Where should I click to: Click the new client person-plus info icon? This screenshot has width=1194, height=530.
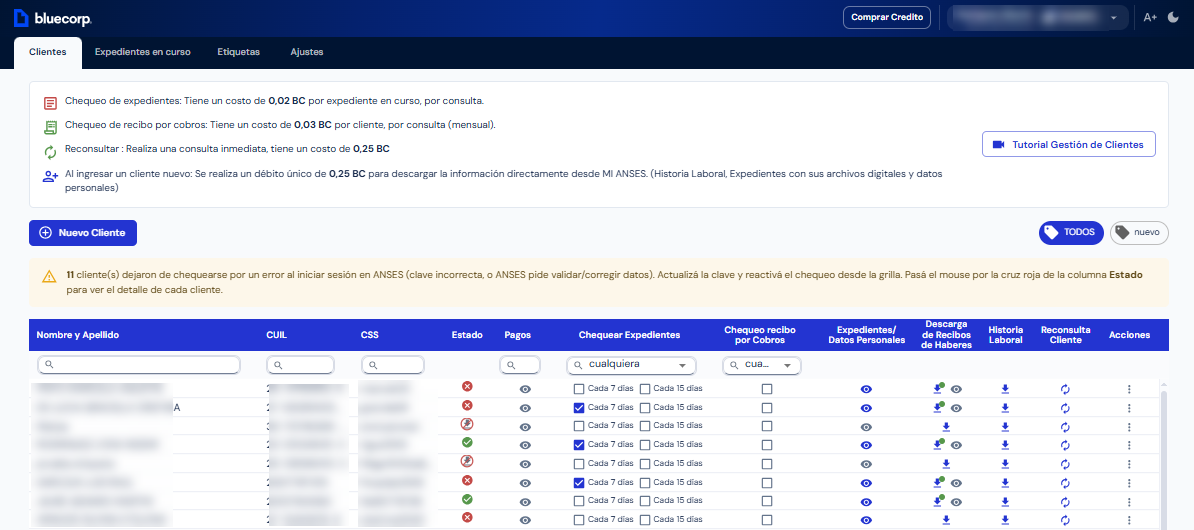(50, 177)
